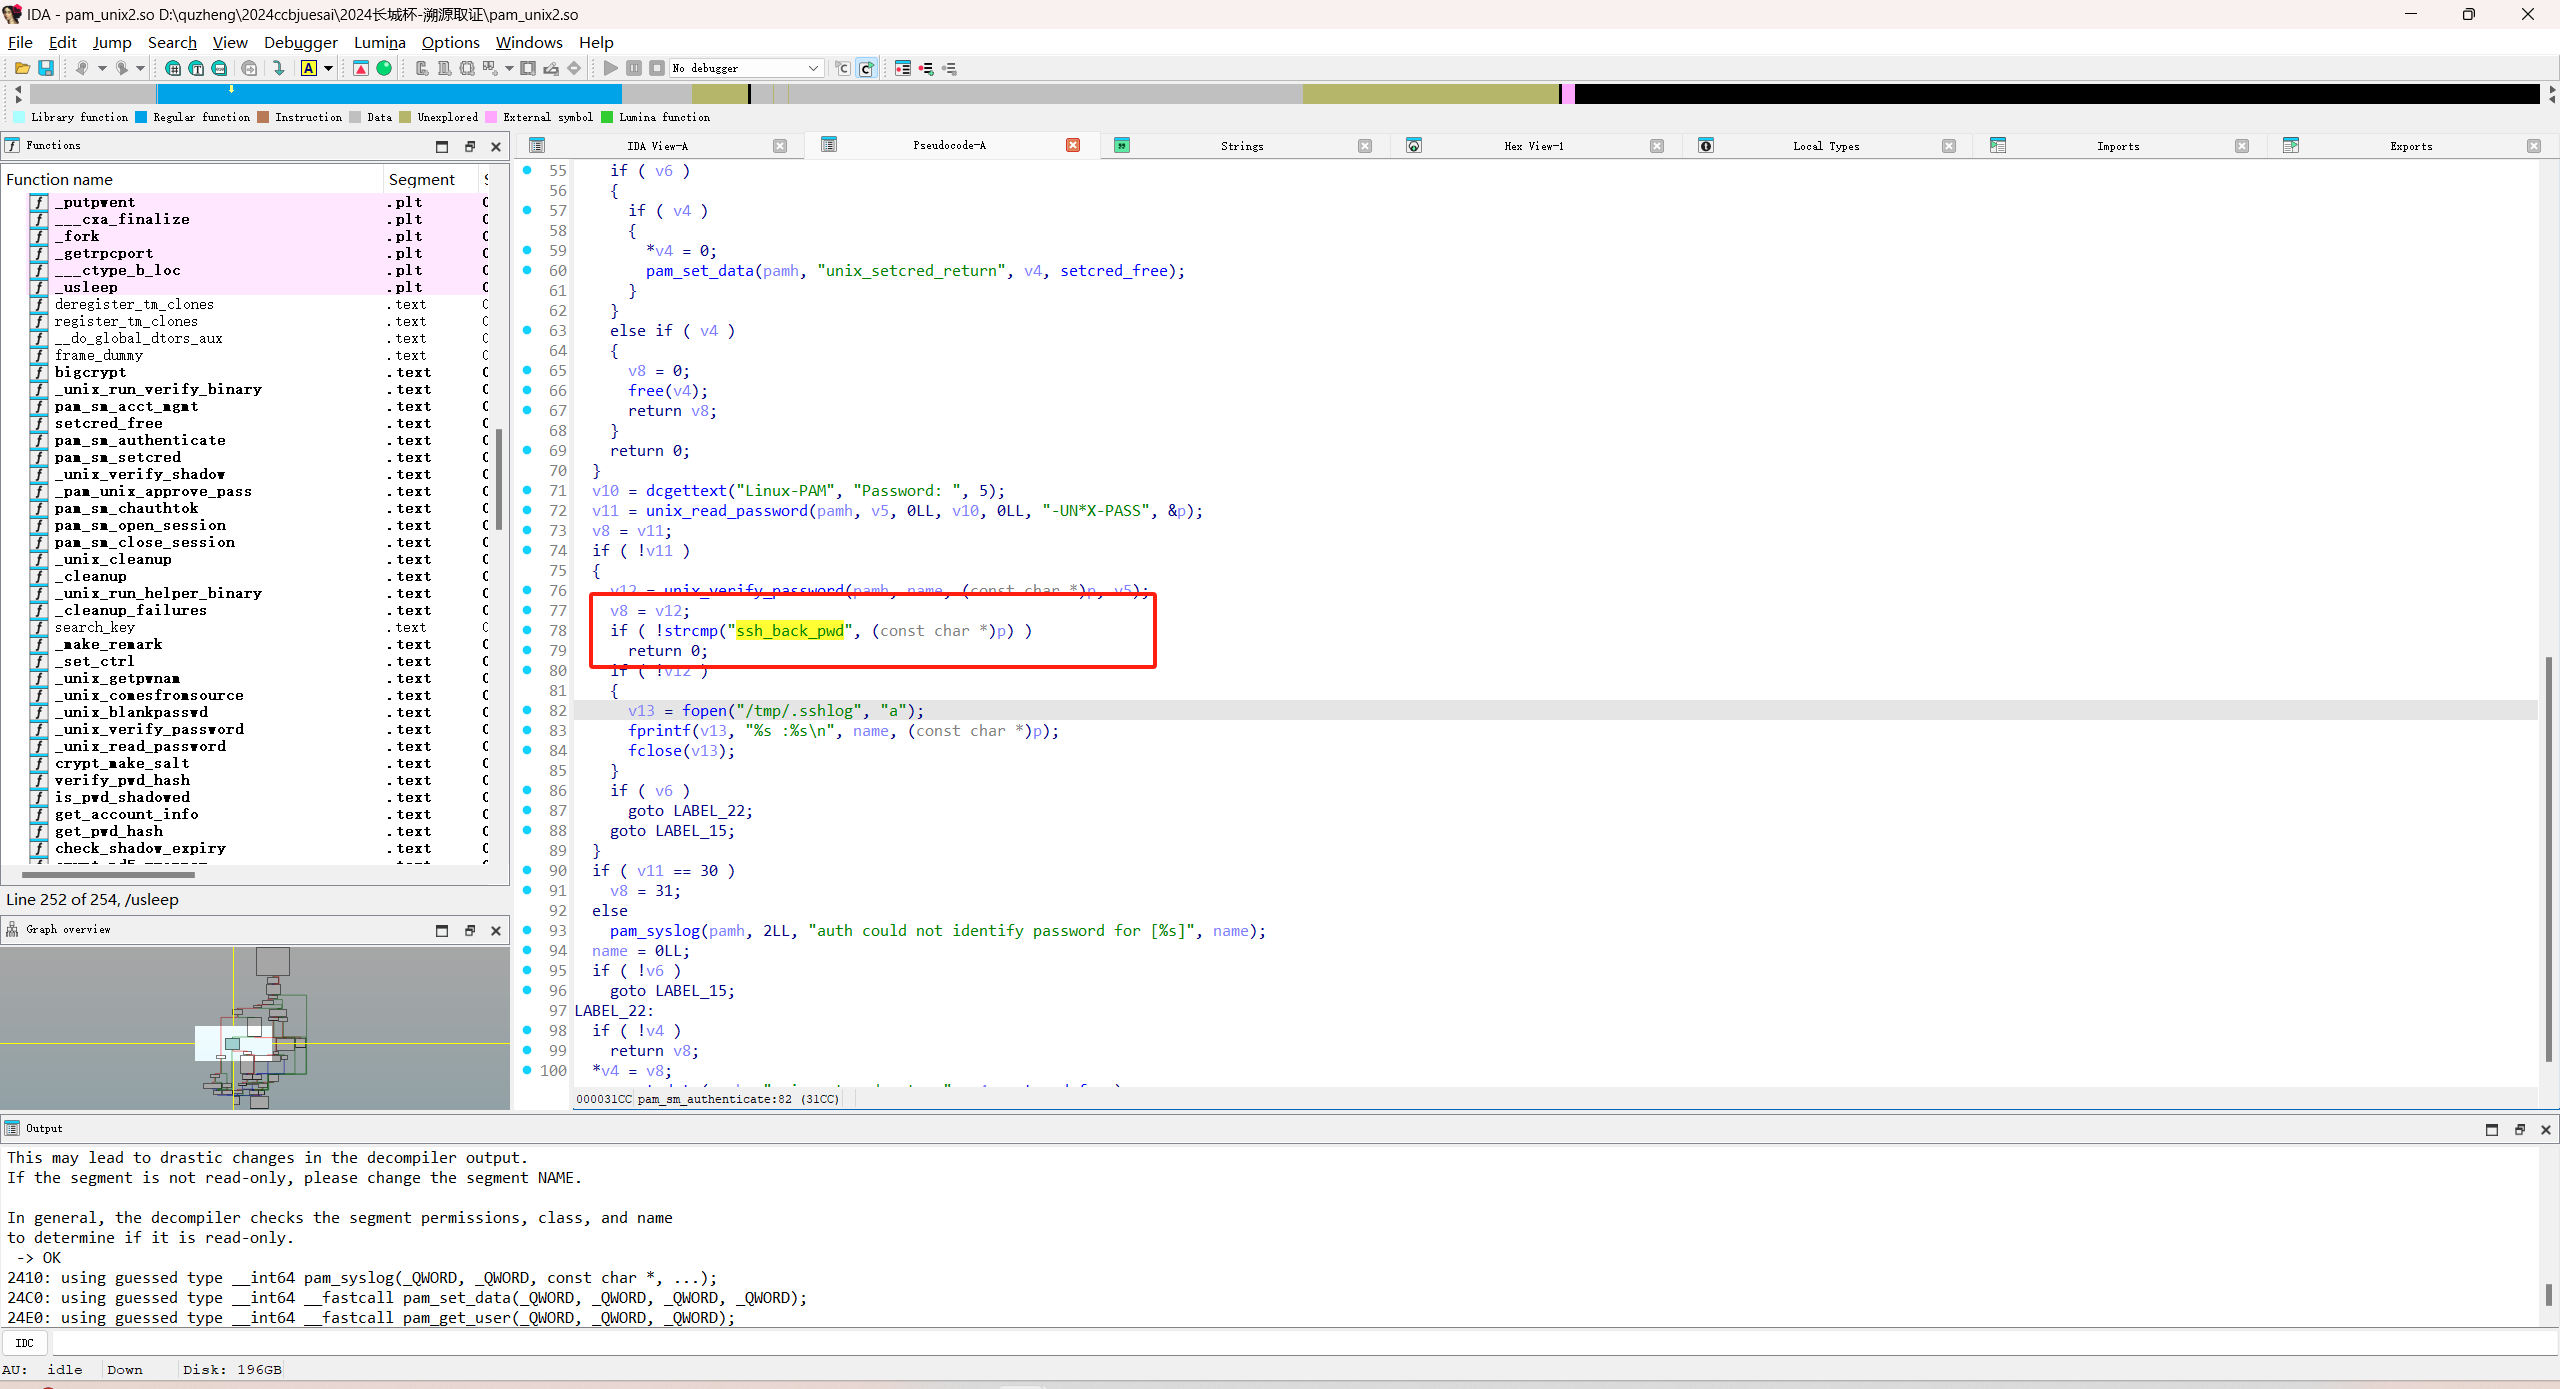
Task: Click the Start process play button
Action: pos(610,68)
